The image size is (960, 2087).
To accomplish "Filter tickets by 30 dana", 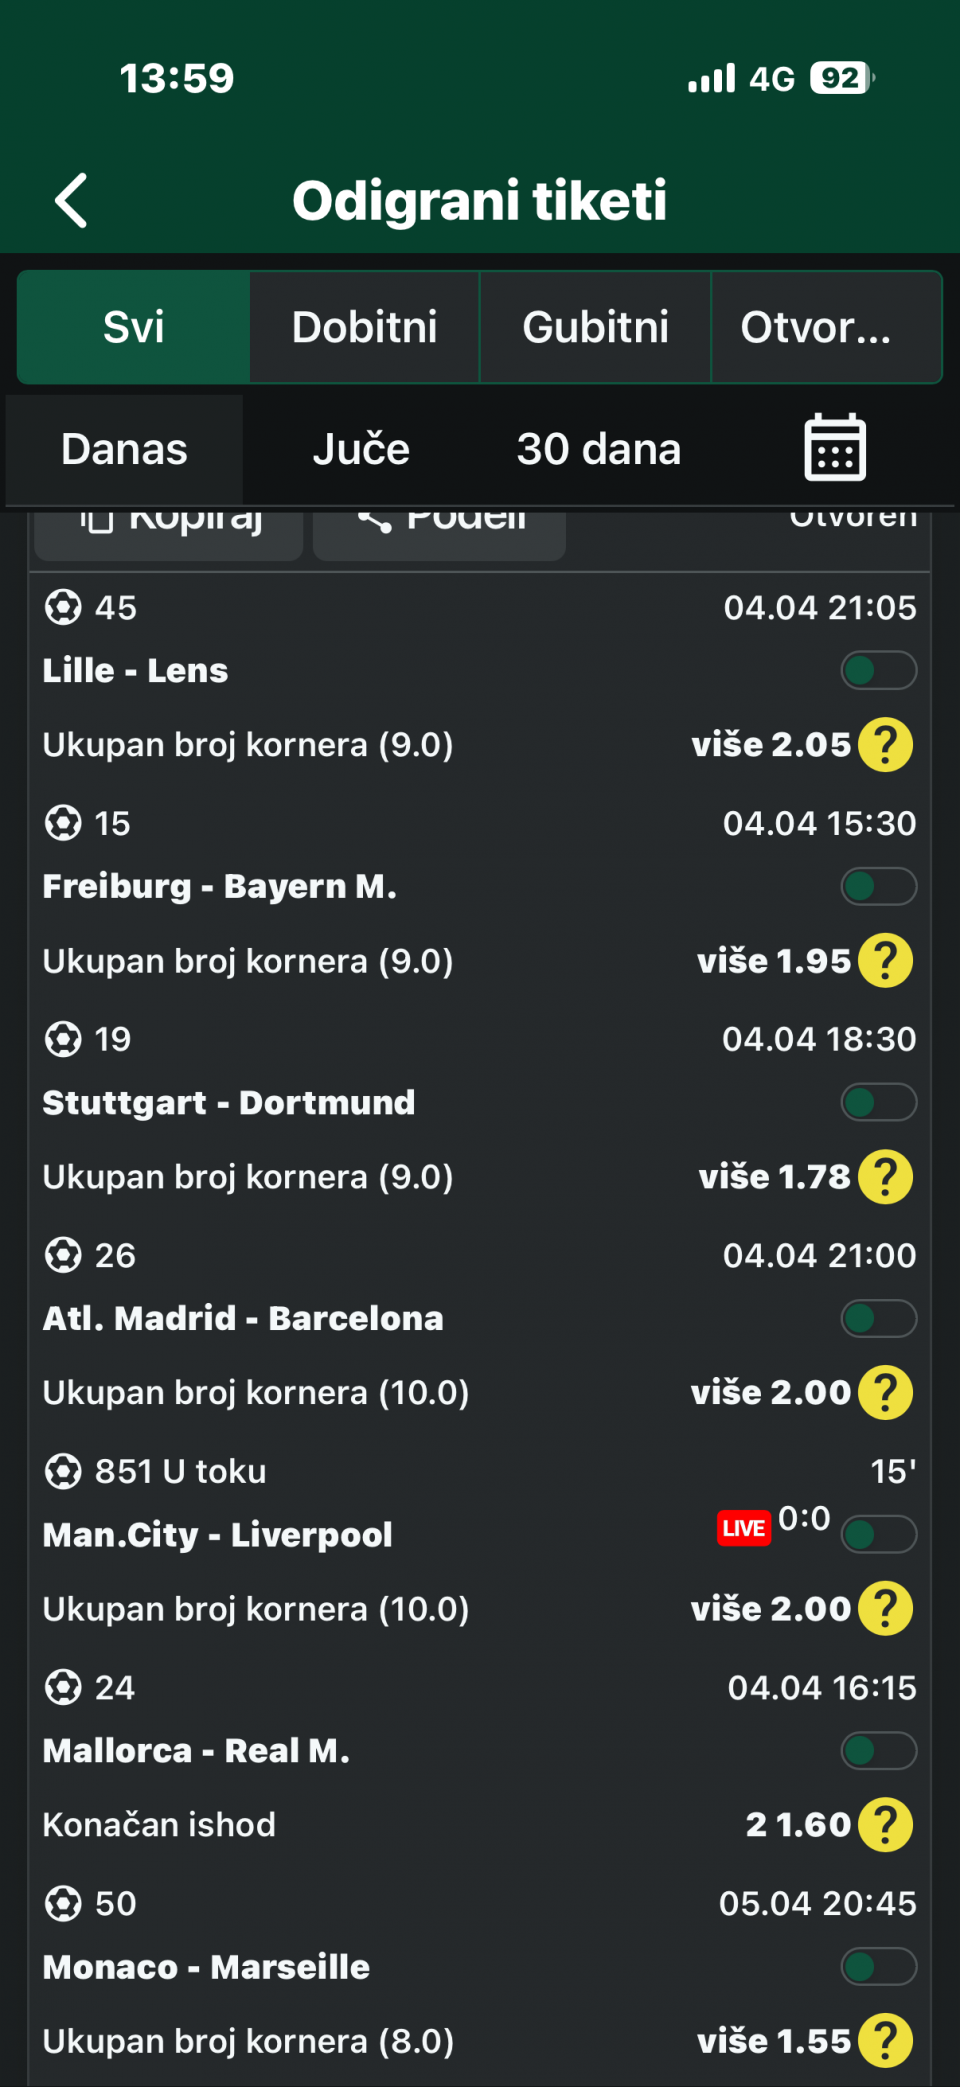I will (598, 449).
